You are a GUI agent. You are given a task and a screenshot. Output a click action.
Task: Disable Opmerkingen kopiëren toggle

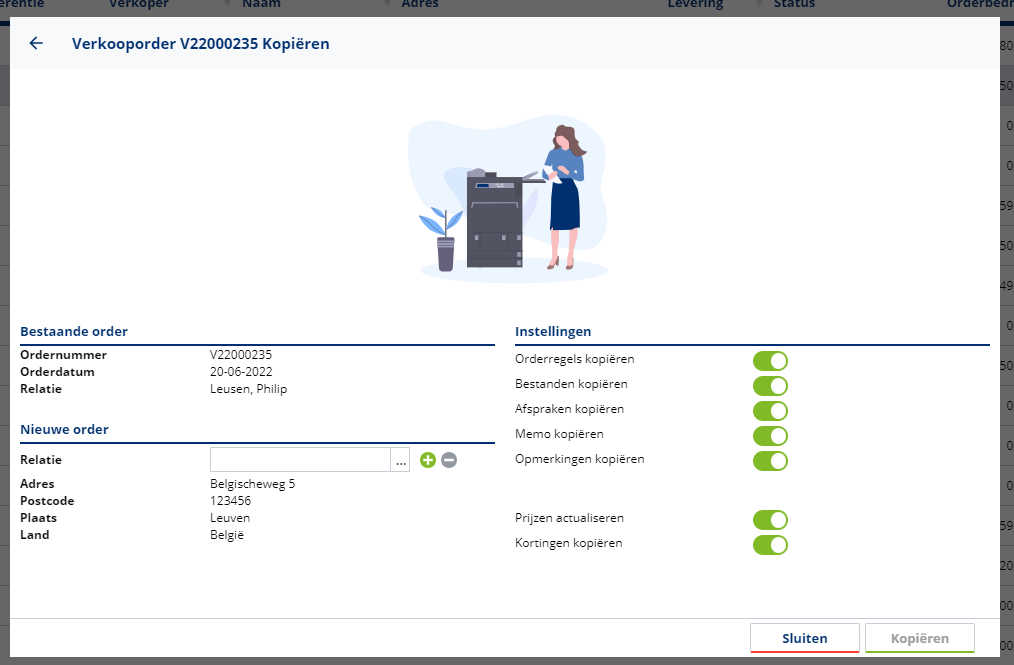(770, 461)
